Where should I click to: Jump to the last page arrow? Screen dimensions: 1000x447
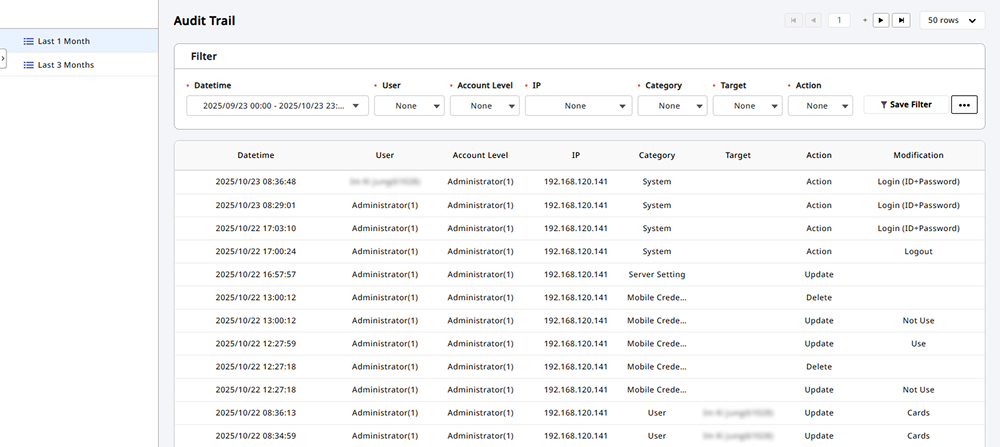[901, 20]
